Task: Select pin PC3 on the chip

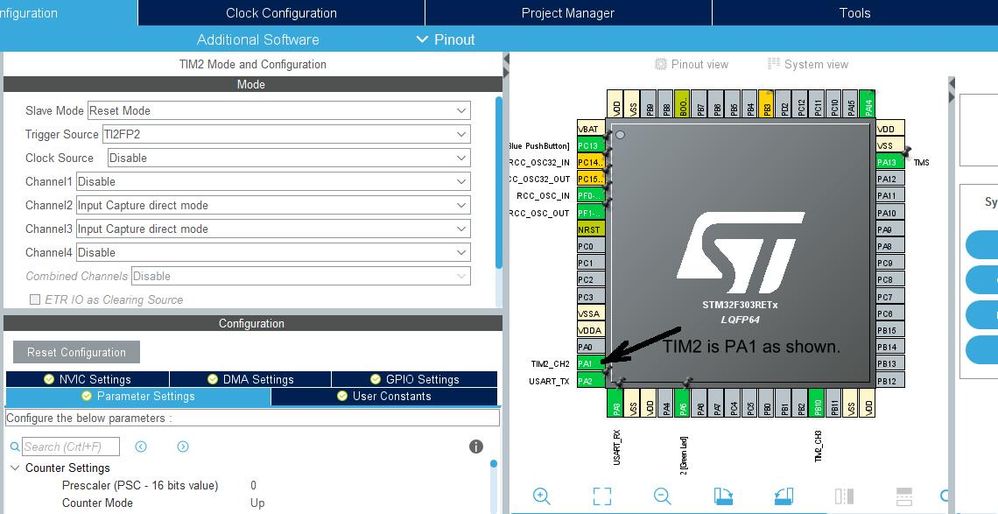Action: (x=591, y=296)
